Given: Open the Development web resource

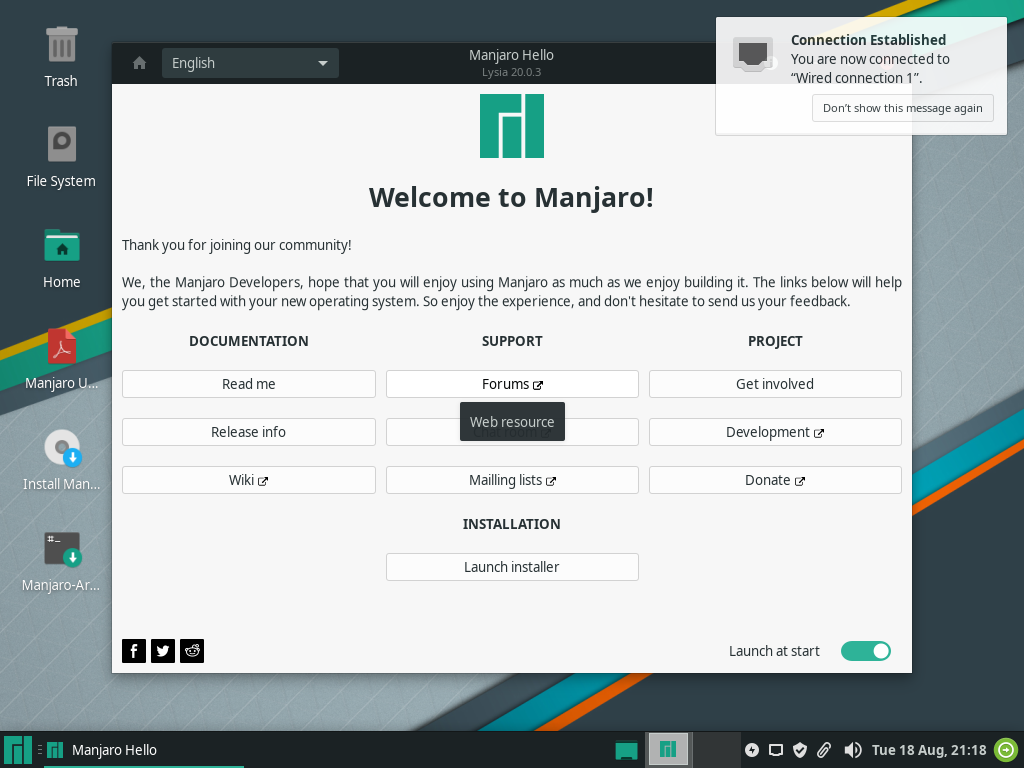Looking at the screenshot, I should coord(775,432).
